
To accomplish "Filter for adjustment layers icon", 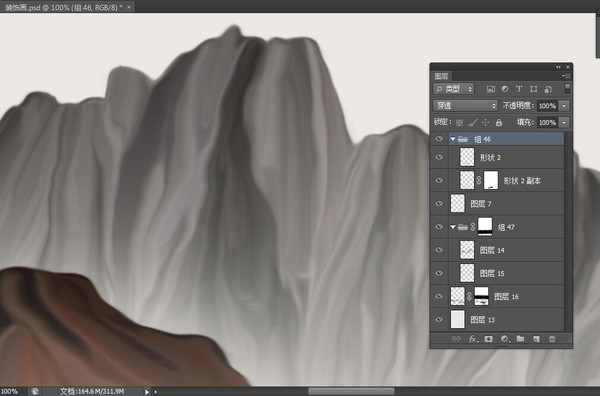I will (505, 89).
